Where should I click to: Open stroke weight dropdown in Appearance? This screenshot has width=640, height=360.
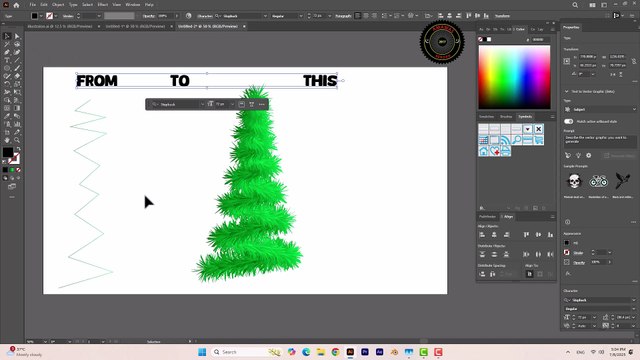pyautogui.click(x=610, y=253)
